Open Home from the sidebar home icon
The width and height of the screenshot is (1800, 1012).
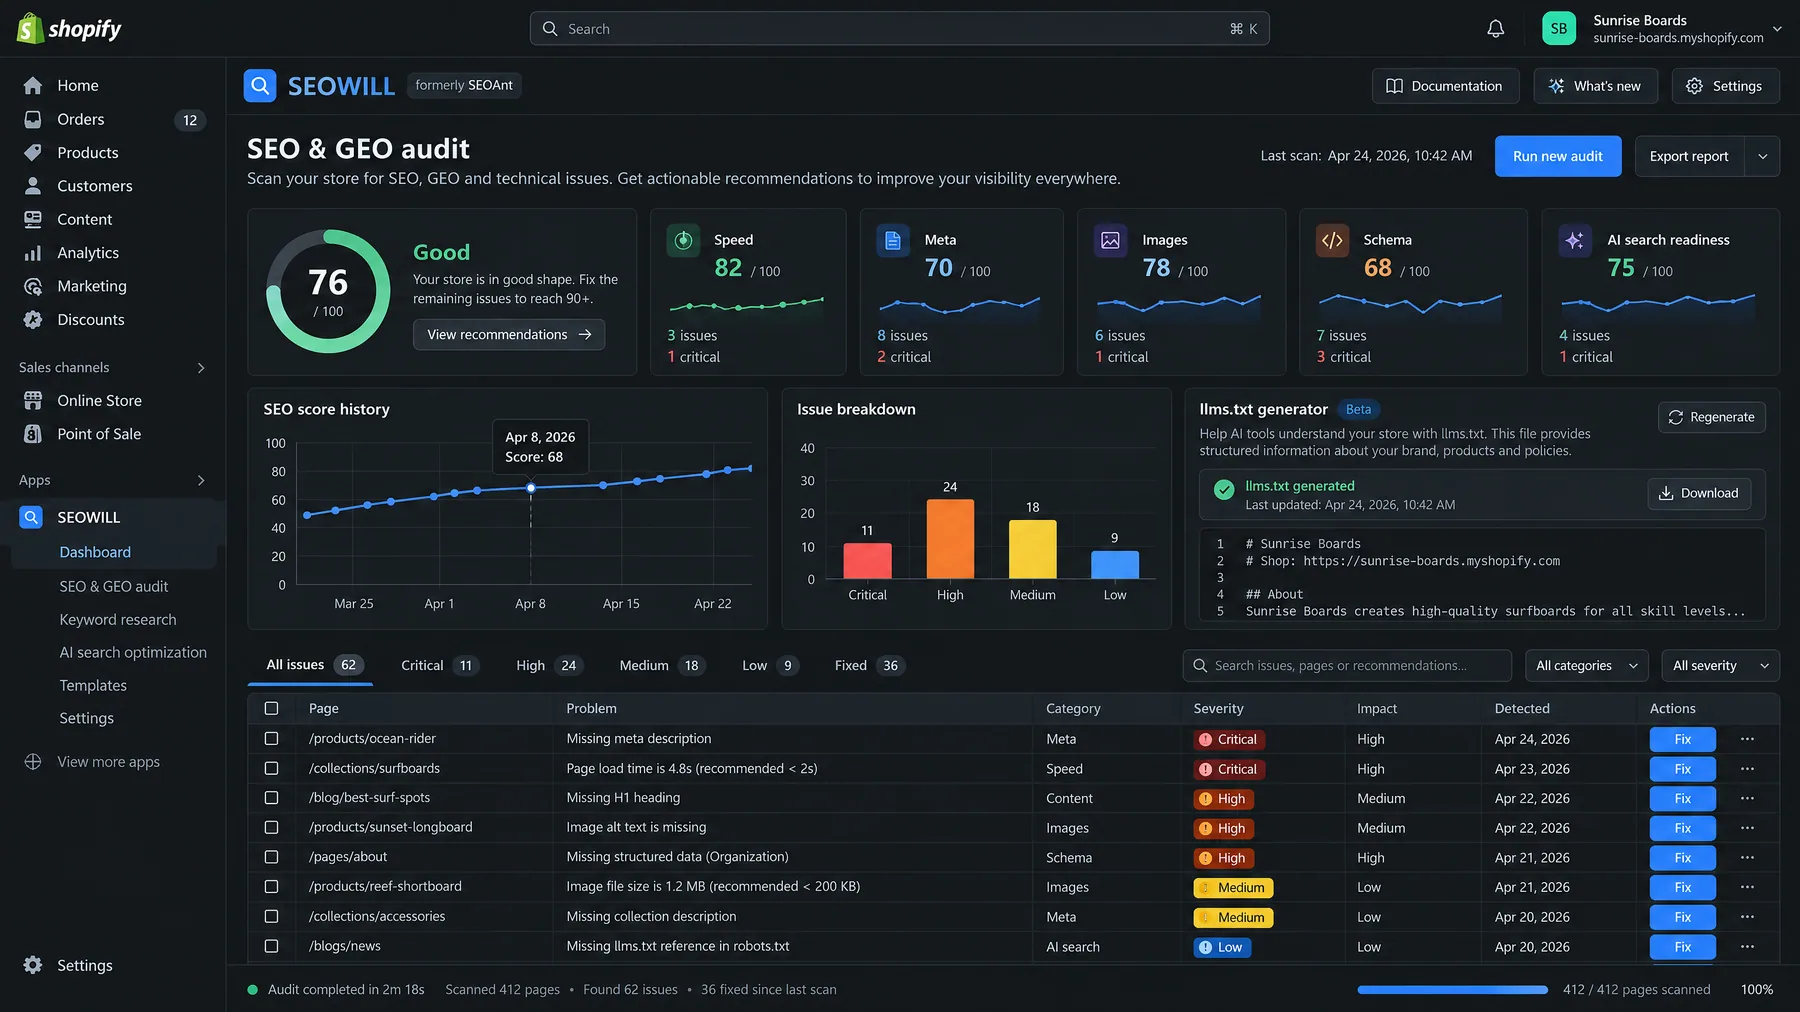(x=33, y=86)
